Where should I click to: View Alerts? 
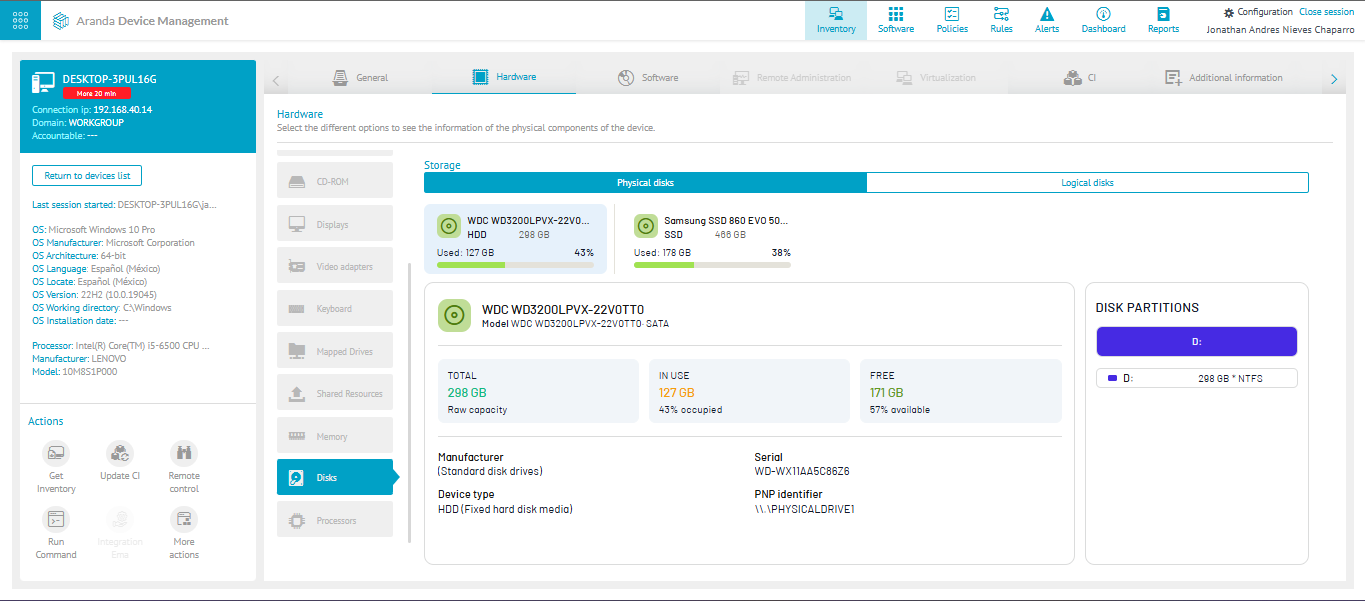coord(1047,20)
